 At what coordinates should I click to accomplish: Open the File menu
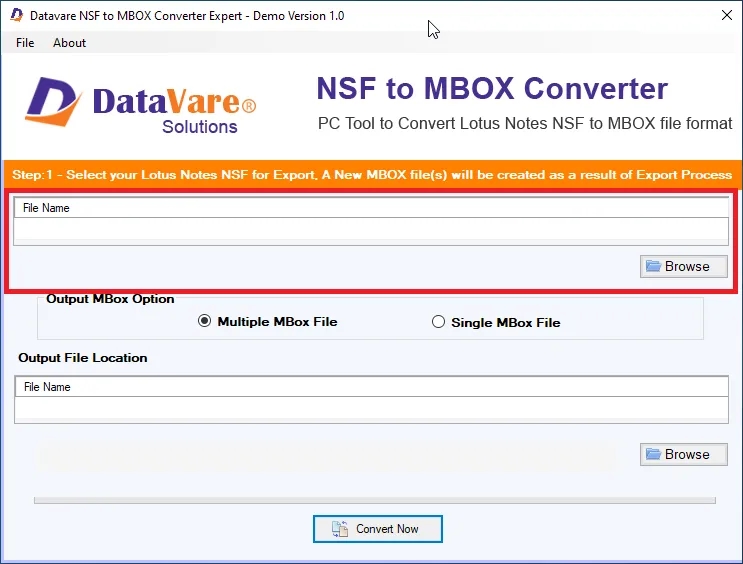[25, 43]
